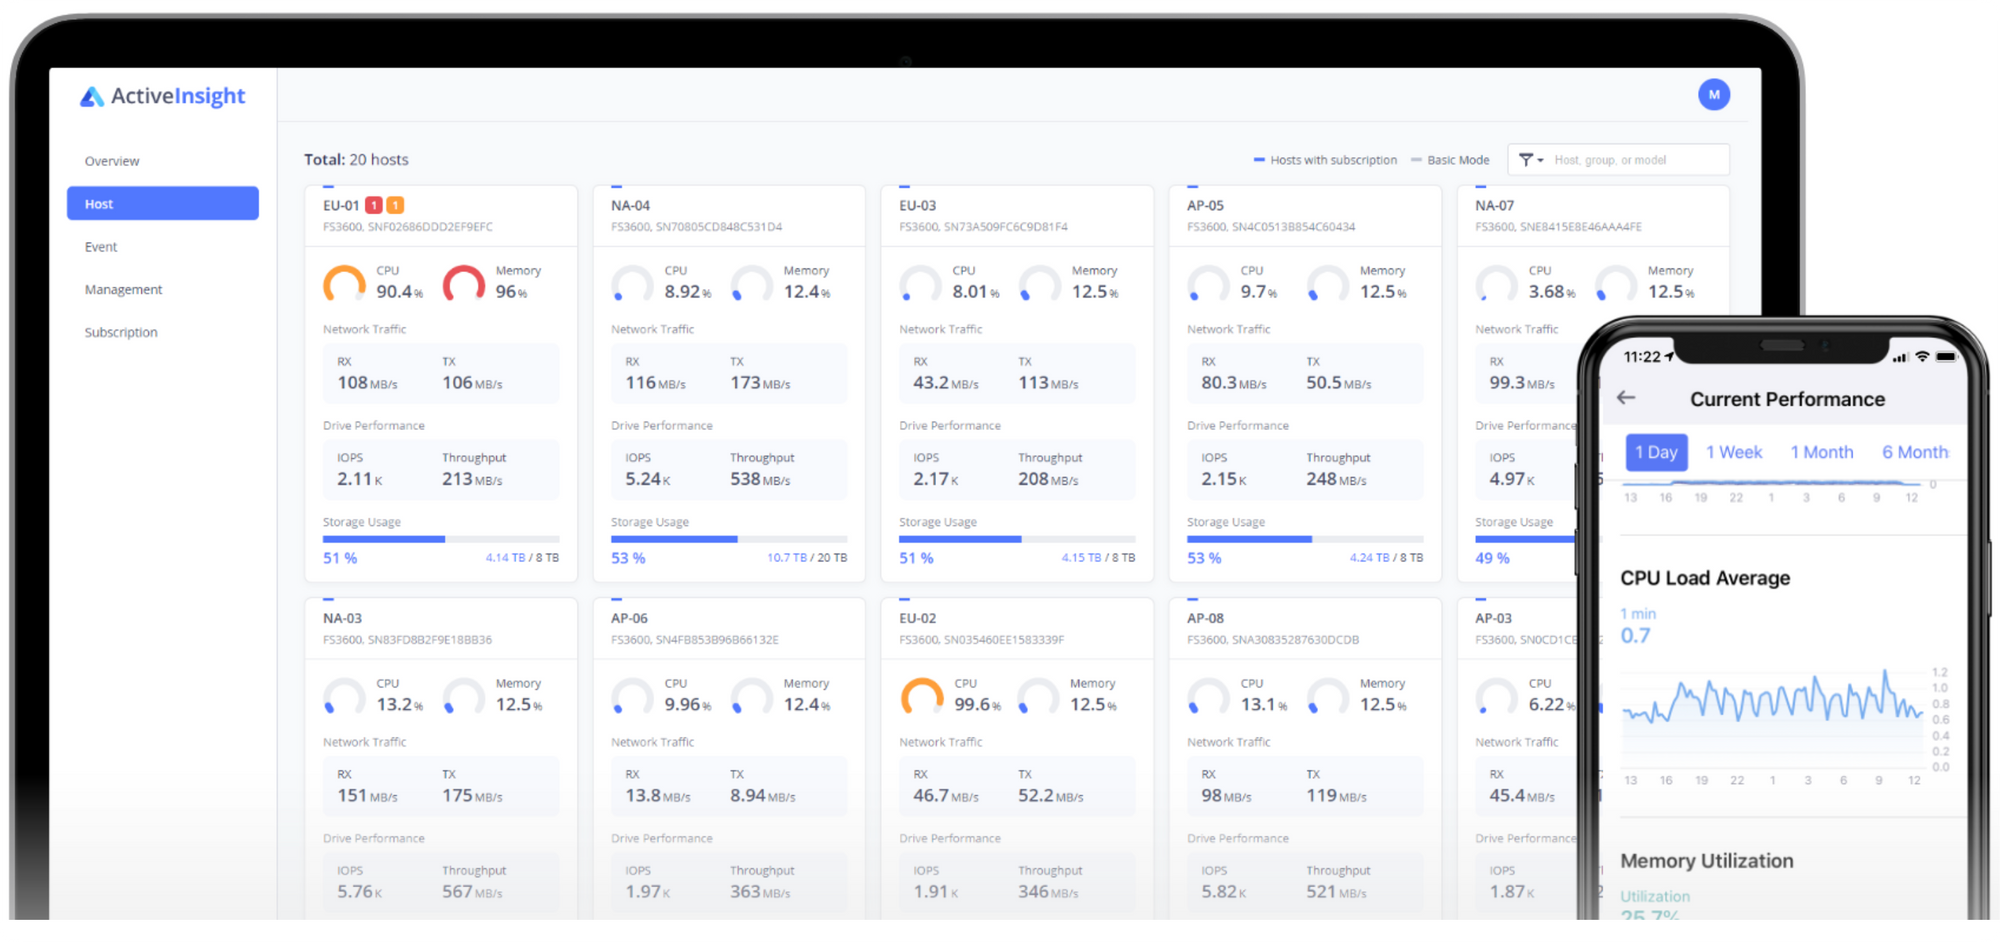Click the NA-07 CPU gauge icon

tap(1496, 284)
